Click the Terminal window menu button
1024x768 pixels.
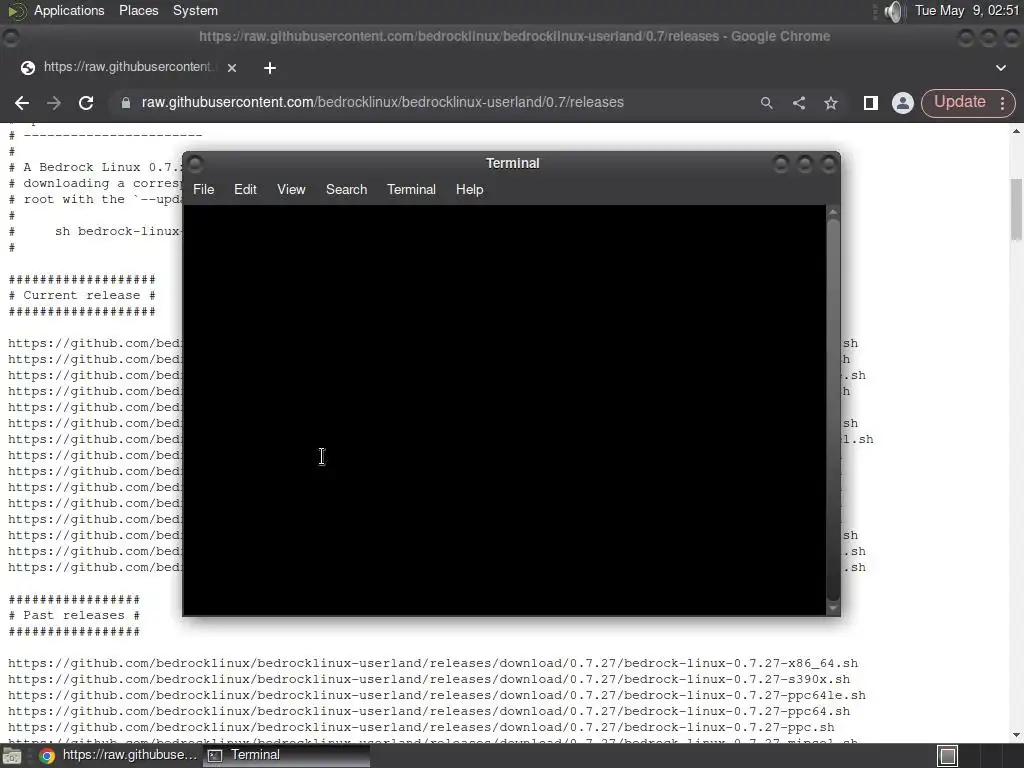pos(195,163)
